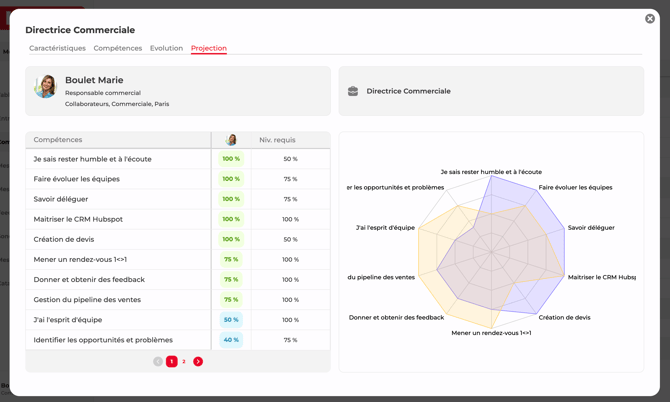Click the 100 % badge for Savoir déléguer
The image size is (670, 402).
click(231, 199)
